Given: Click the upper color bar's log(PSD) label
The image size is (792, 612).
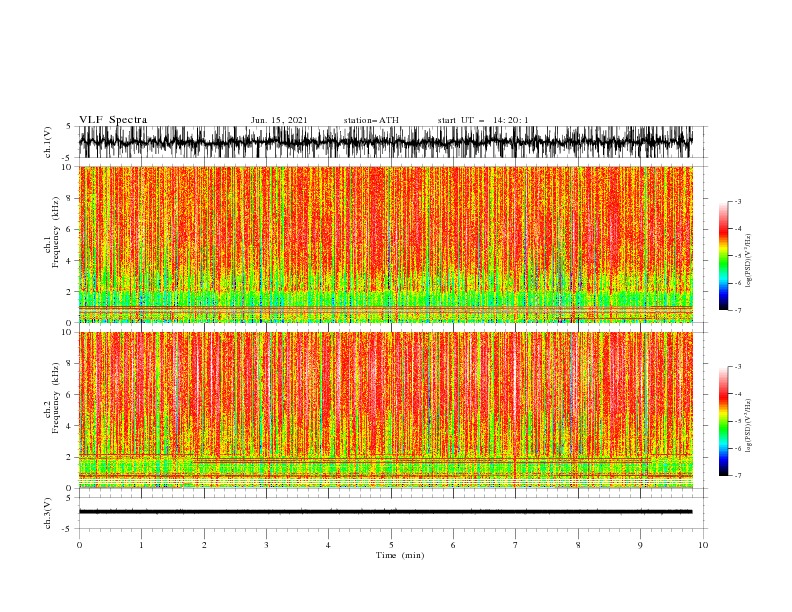Looking at the screenshot, I should click(x=749, y=261).
